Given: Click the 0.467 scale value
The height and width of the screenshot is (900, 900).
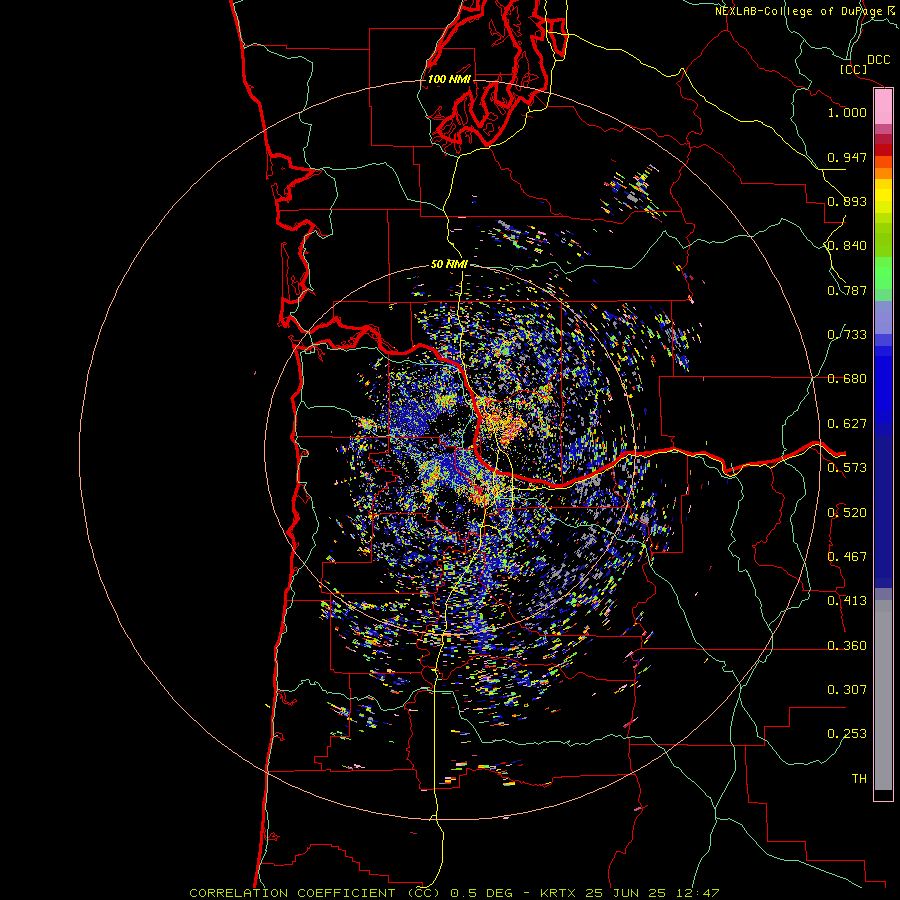Looking at the screenshot, I should pos(847,557).
